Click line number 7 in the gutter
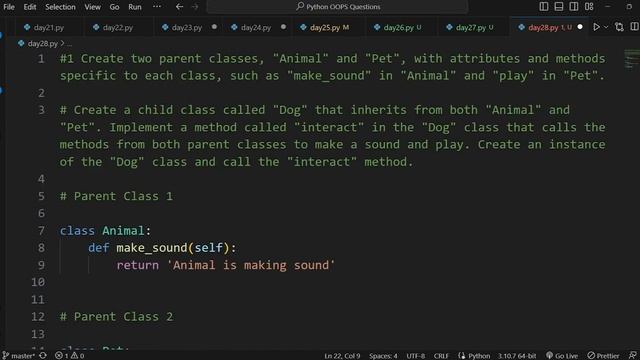The height and width of the screenshot is (360, 640). coord(41,231)
